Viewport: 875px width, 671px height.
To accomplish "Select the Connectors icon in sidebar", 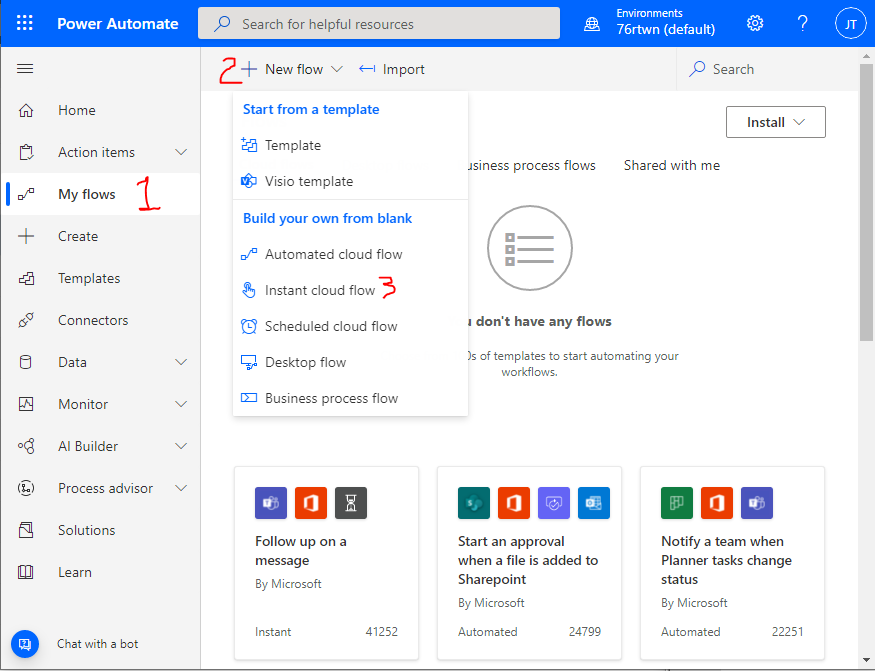I will [26, 320].
